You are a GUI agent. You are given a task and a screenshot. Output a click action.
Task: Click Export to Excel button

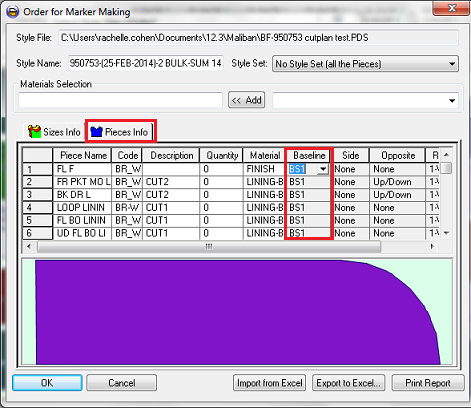coord(348,383)
